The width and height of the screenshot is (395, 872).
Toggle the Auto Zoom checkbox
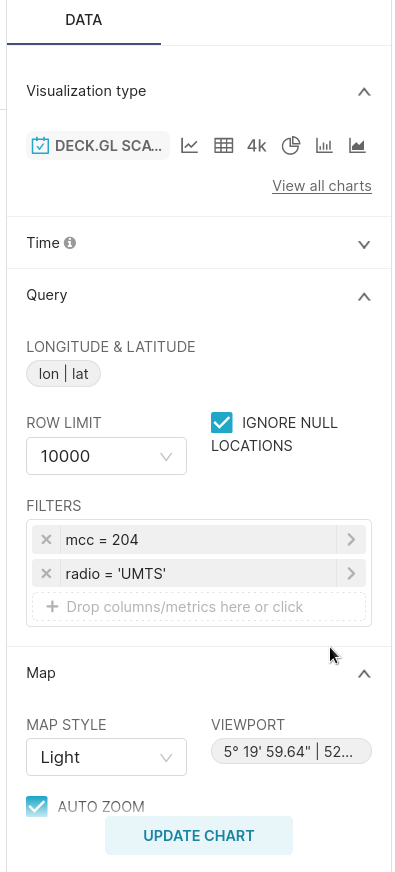click(x=37, y=806)
